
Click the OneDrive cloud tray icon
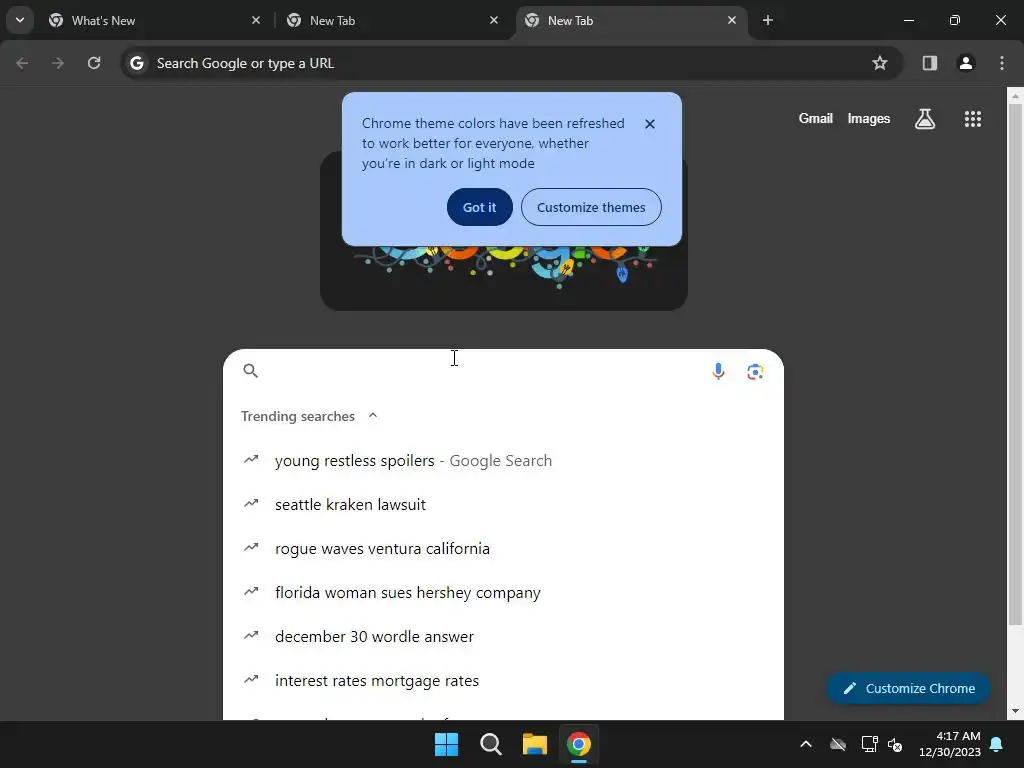pos(838,744)
